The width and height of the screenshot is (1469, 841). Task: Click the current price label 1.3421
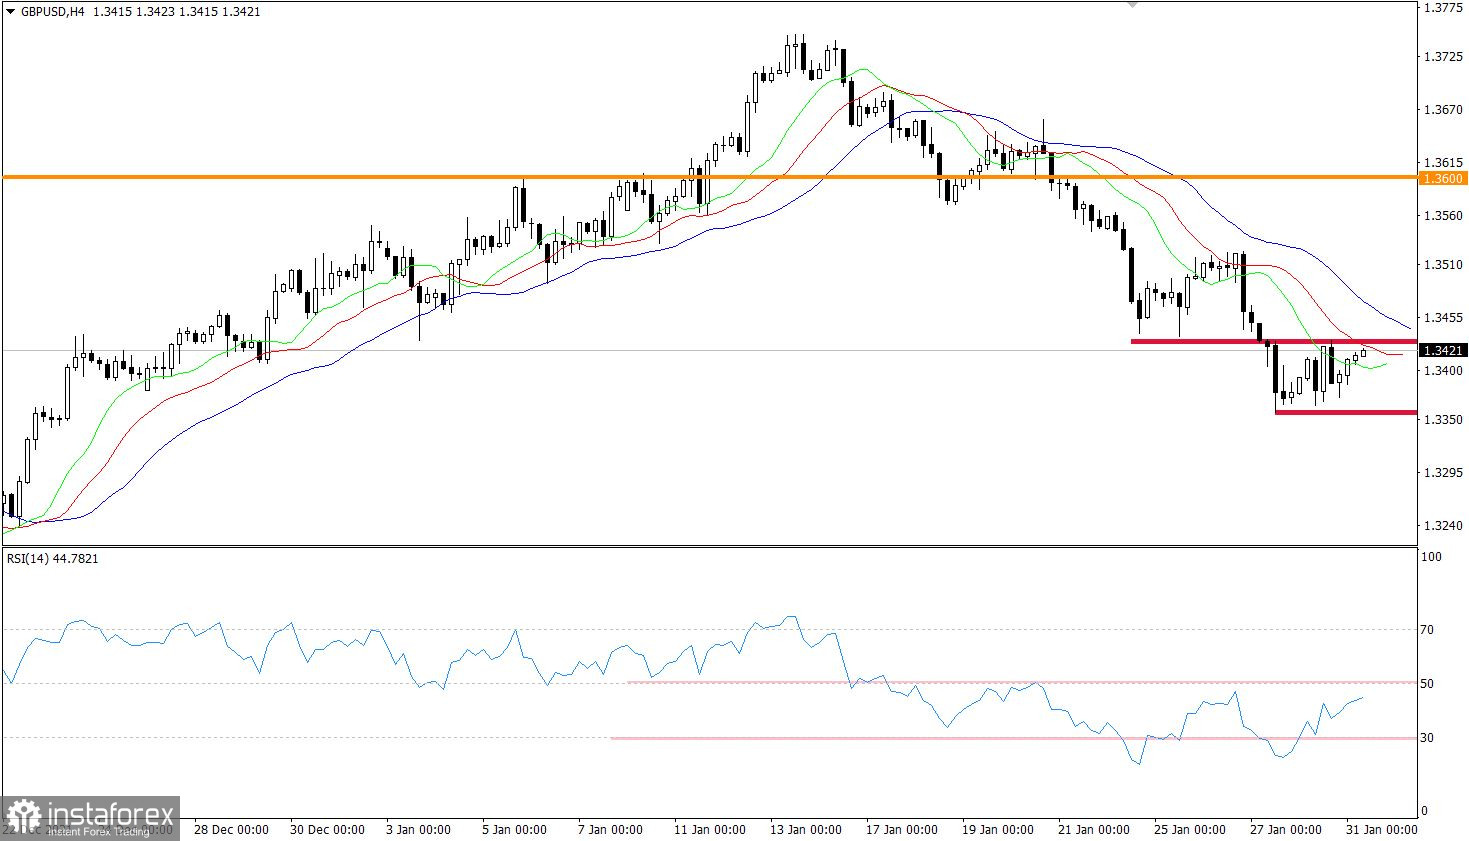point(1443,350)
